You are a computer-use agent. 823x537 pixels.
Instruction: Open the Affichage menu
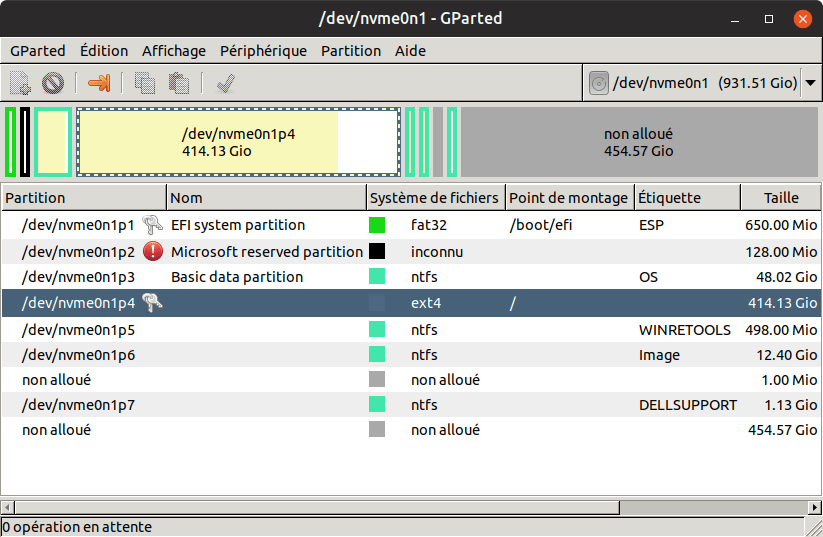click(174, 51)
